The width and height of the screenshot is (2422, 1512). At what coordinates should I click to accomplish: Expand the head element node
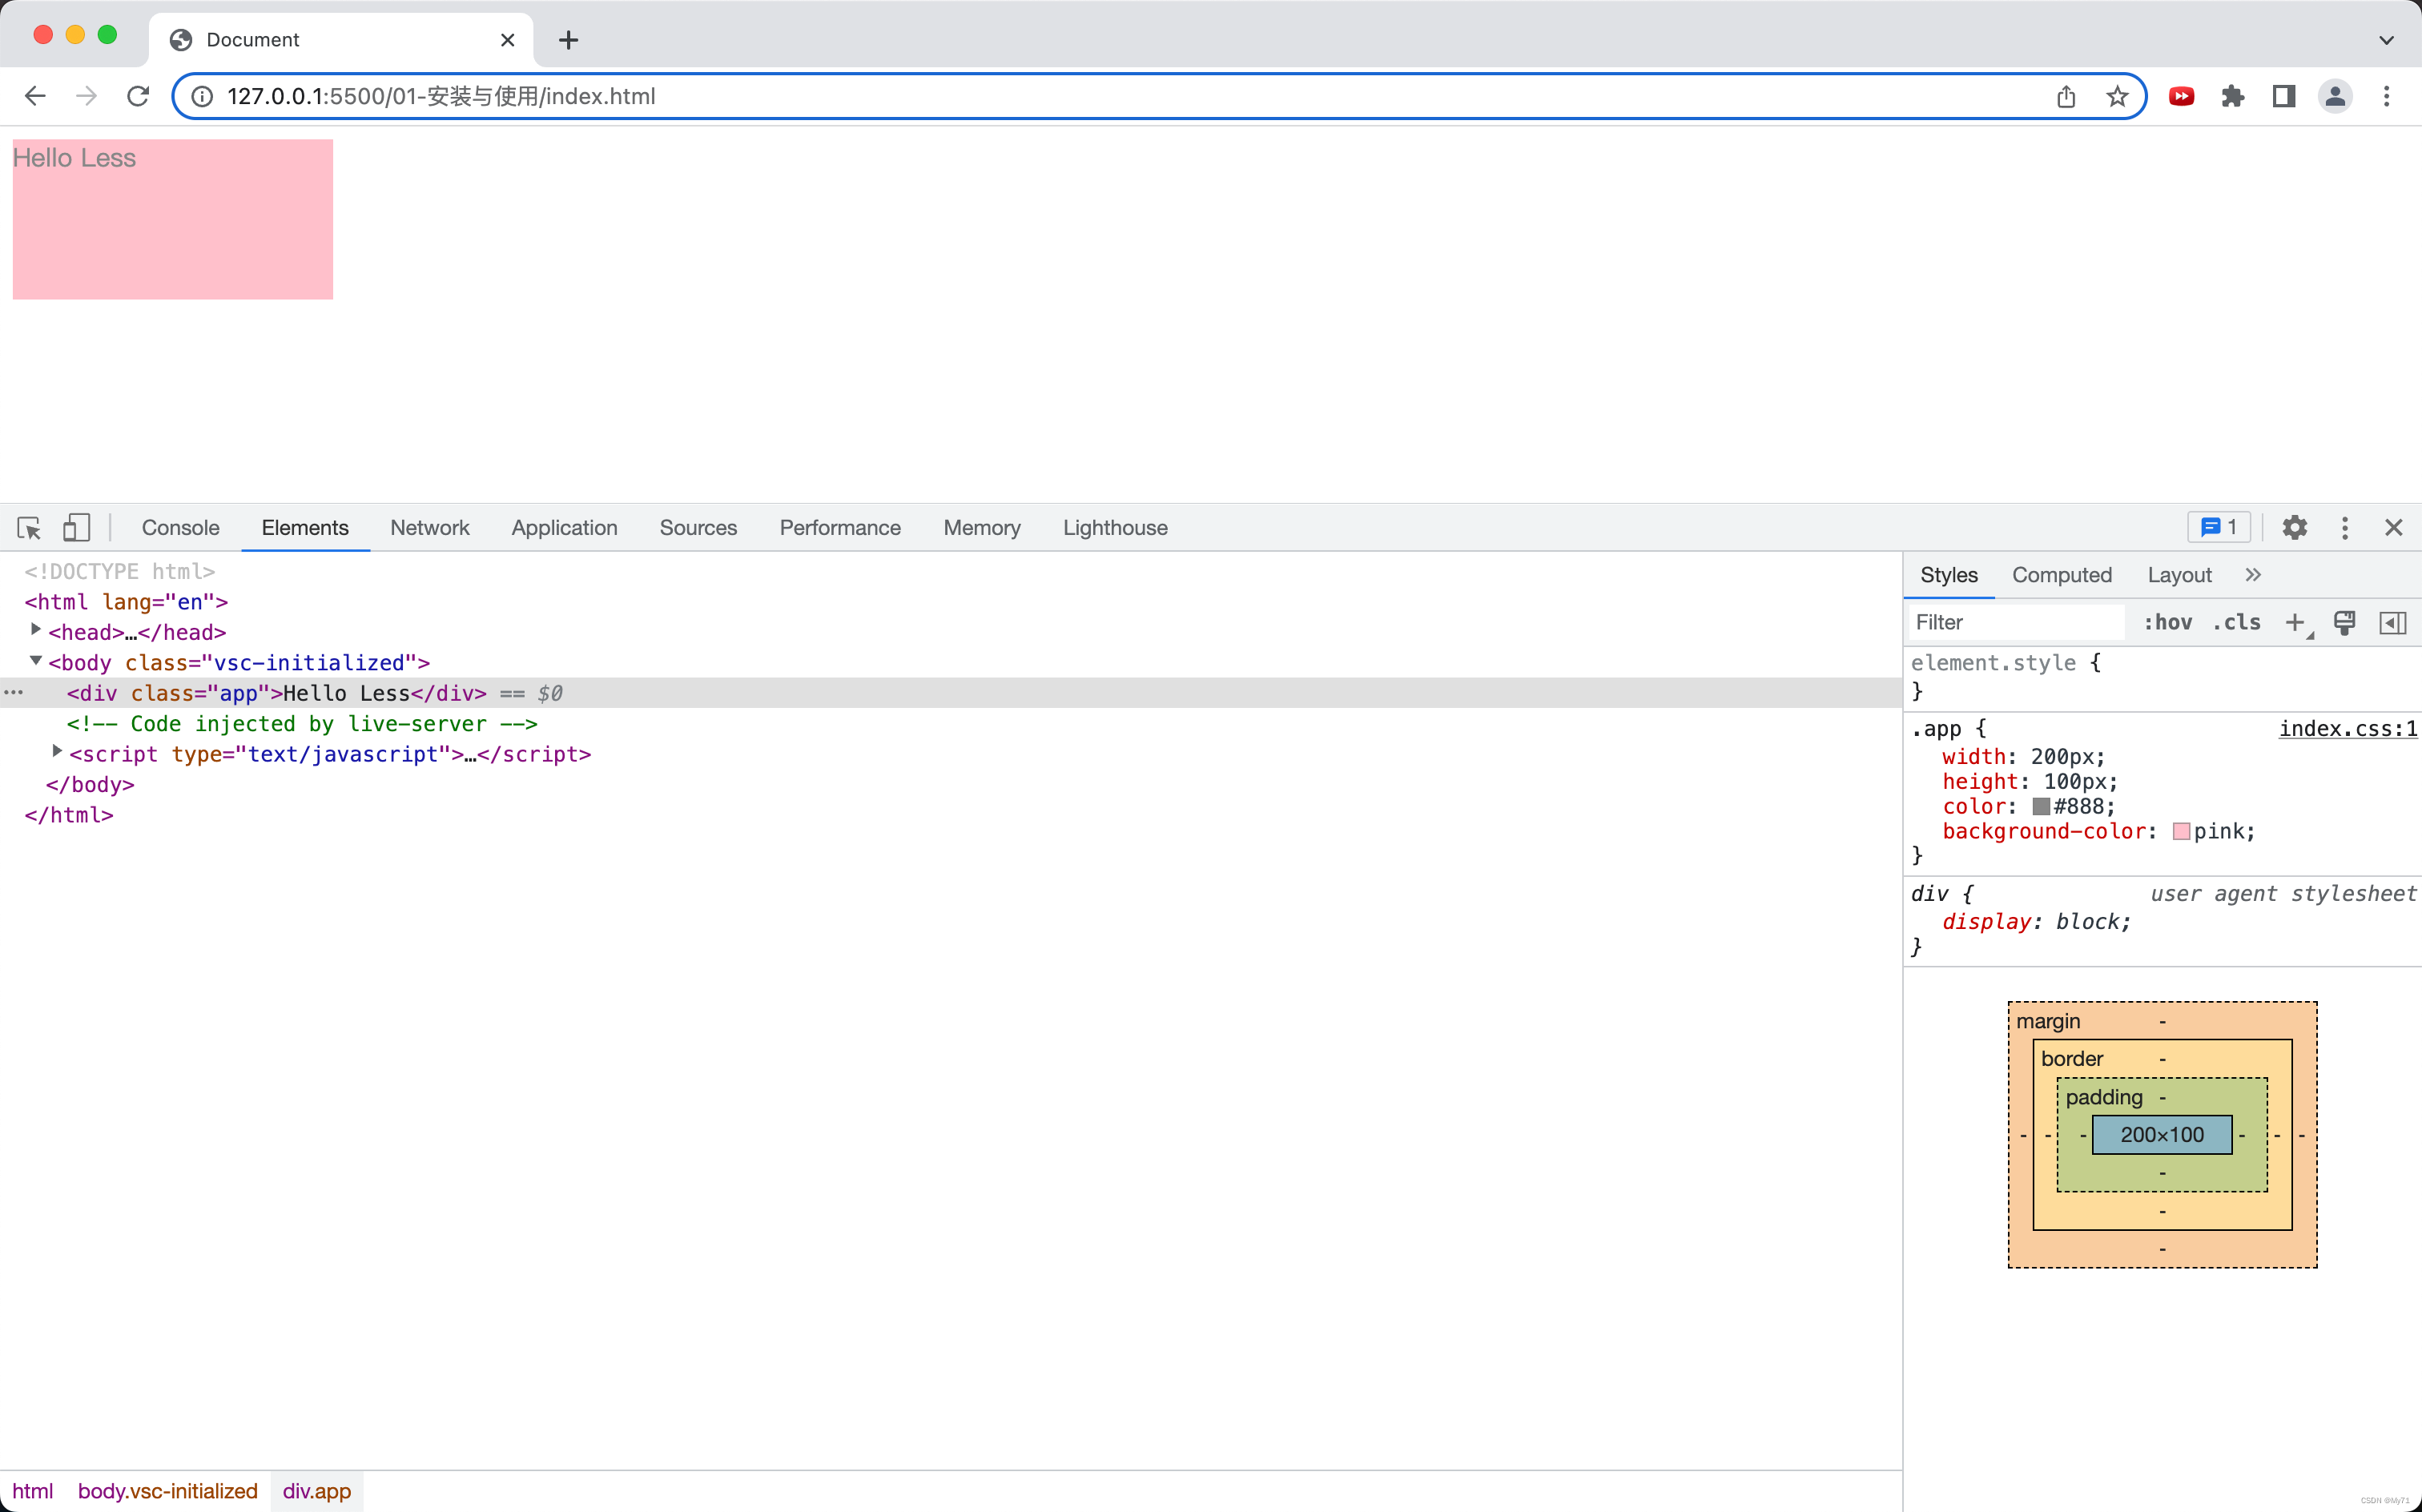36,630
